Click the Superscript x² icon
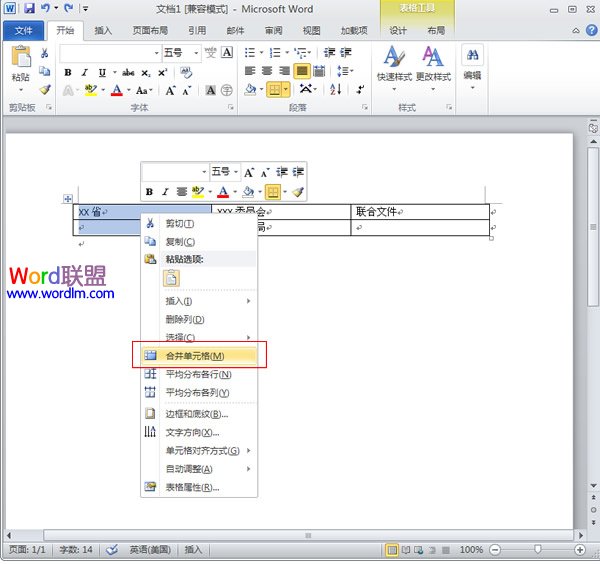The width and height of the screenshot is (600, 564). pos(163,73)
